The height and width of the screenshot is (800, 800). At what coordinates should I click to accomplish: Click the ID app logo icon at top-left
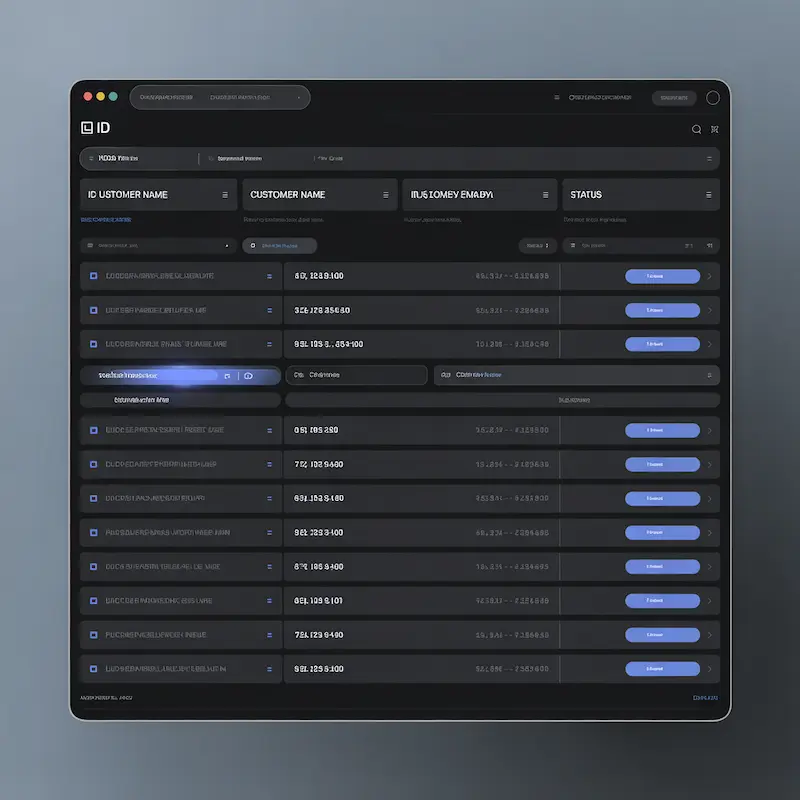88,128
